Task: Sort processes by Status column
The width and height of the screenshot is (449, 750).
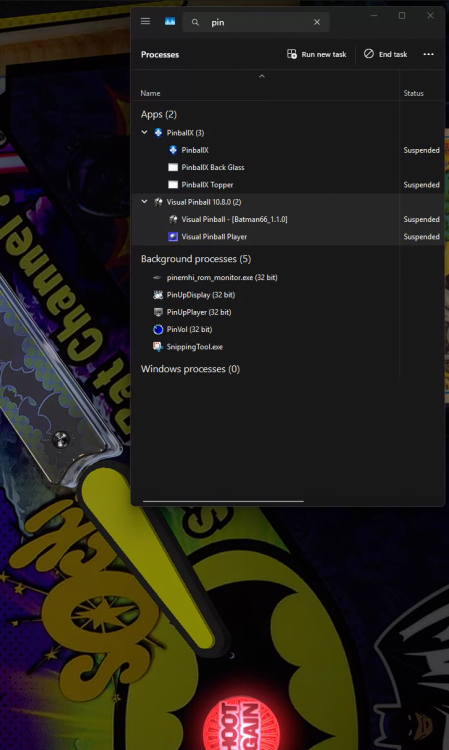Action: (414, 93)
